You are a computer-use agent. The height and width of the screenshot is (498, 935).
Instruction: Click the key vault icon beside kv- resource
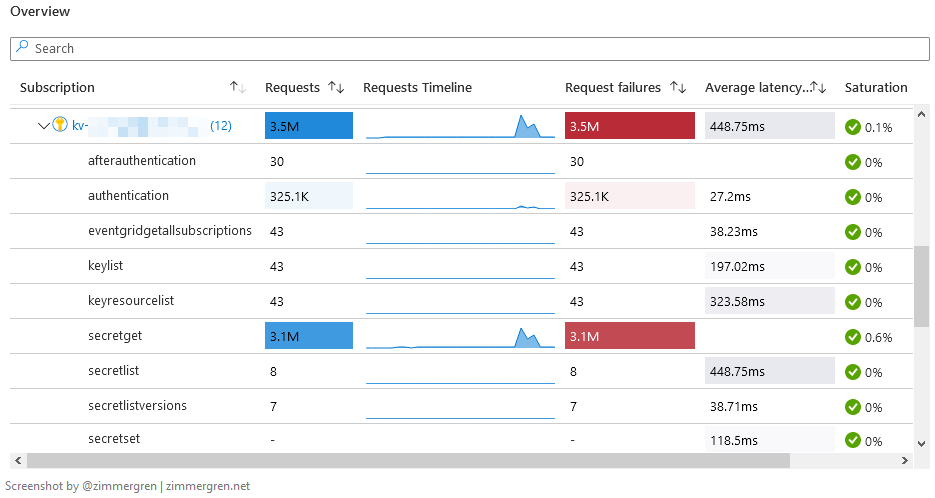click(59, 126)
